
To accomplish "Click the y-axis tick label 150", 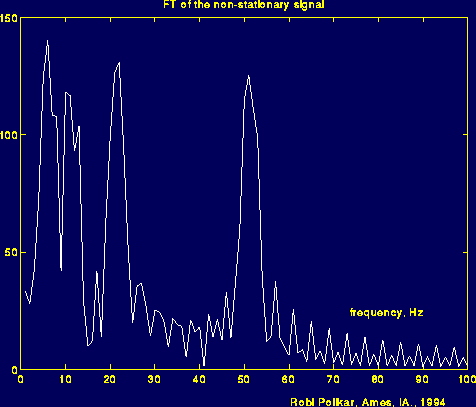I will click(9, 18).
